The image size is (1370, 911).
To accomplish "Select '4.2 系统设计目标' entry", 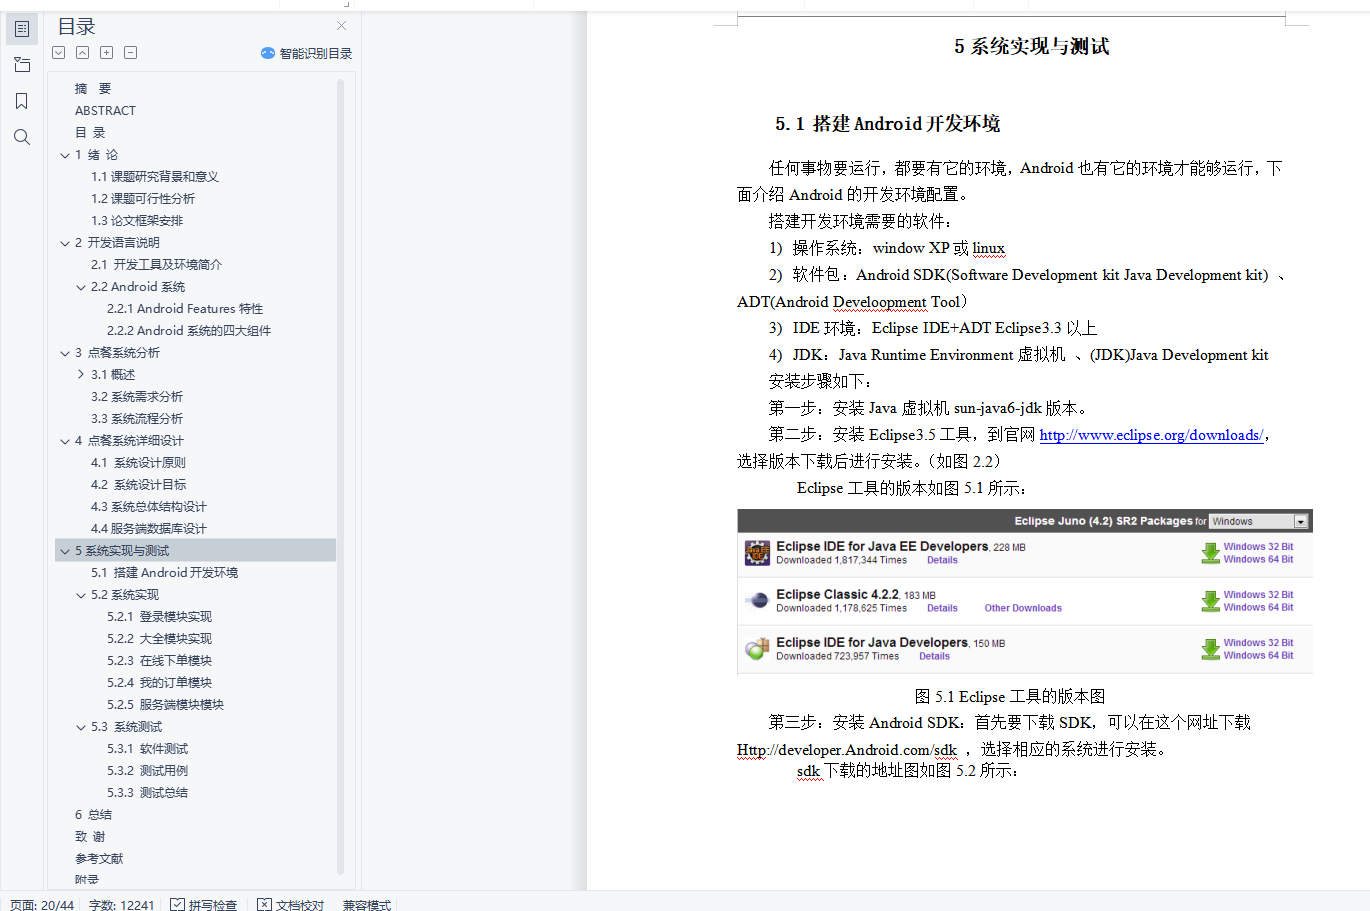I will (x=138, y=485).
